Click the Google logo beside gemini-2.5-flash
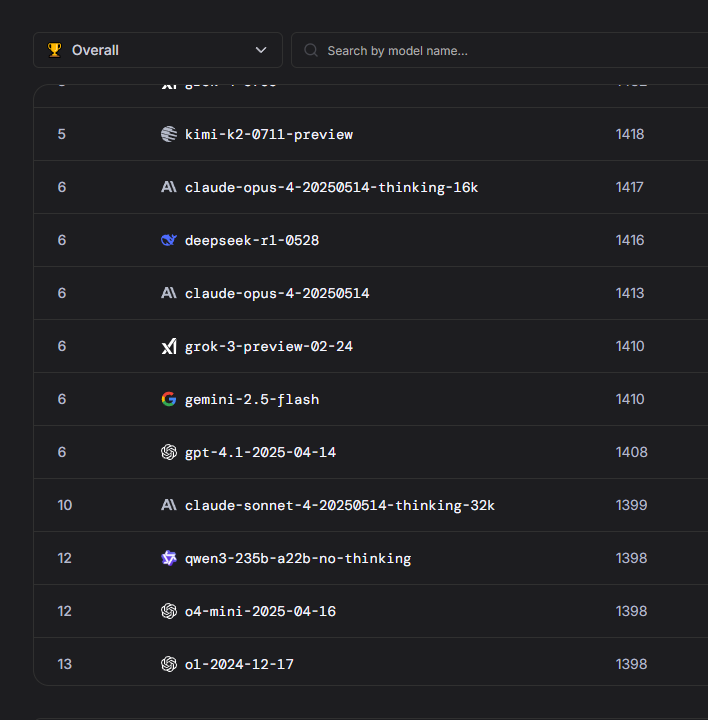This screenshot has width=708, height=720. 169,399
